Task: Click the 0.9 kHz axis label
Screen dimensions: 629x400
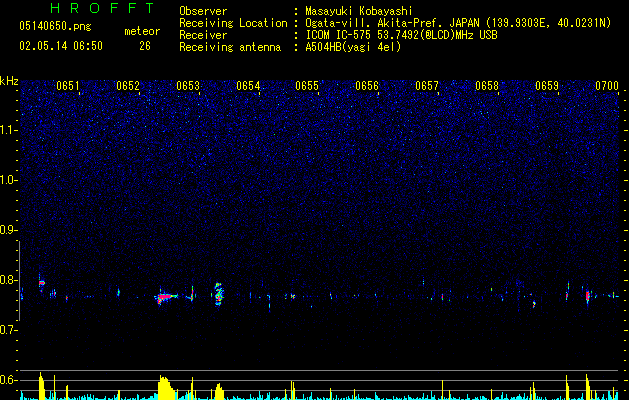Action: pyautogui.click(x=9, y=230)
